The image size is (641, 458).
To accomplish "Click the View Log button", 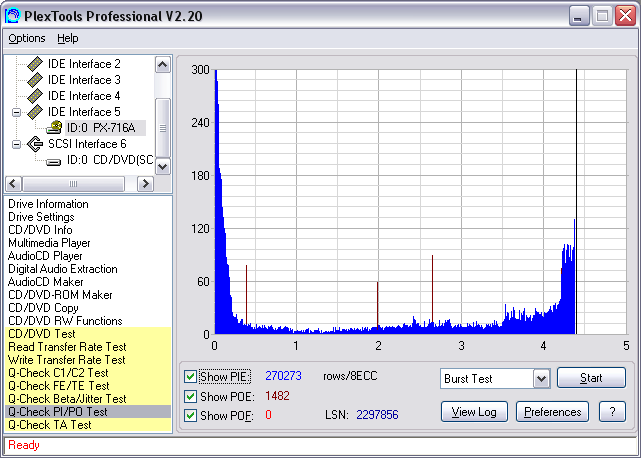I will [x=474, y=412].
